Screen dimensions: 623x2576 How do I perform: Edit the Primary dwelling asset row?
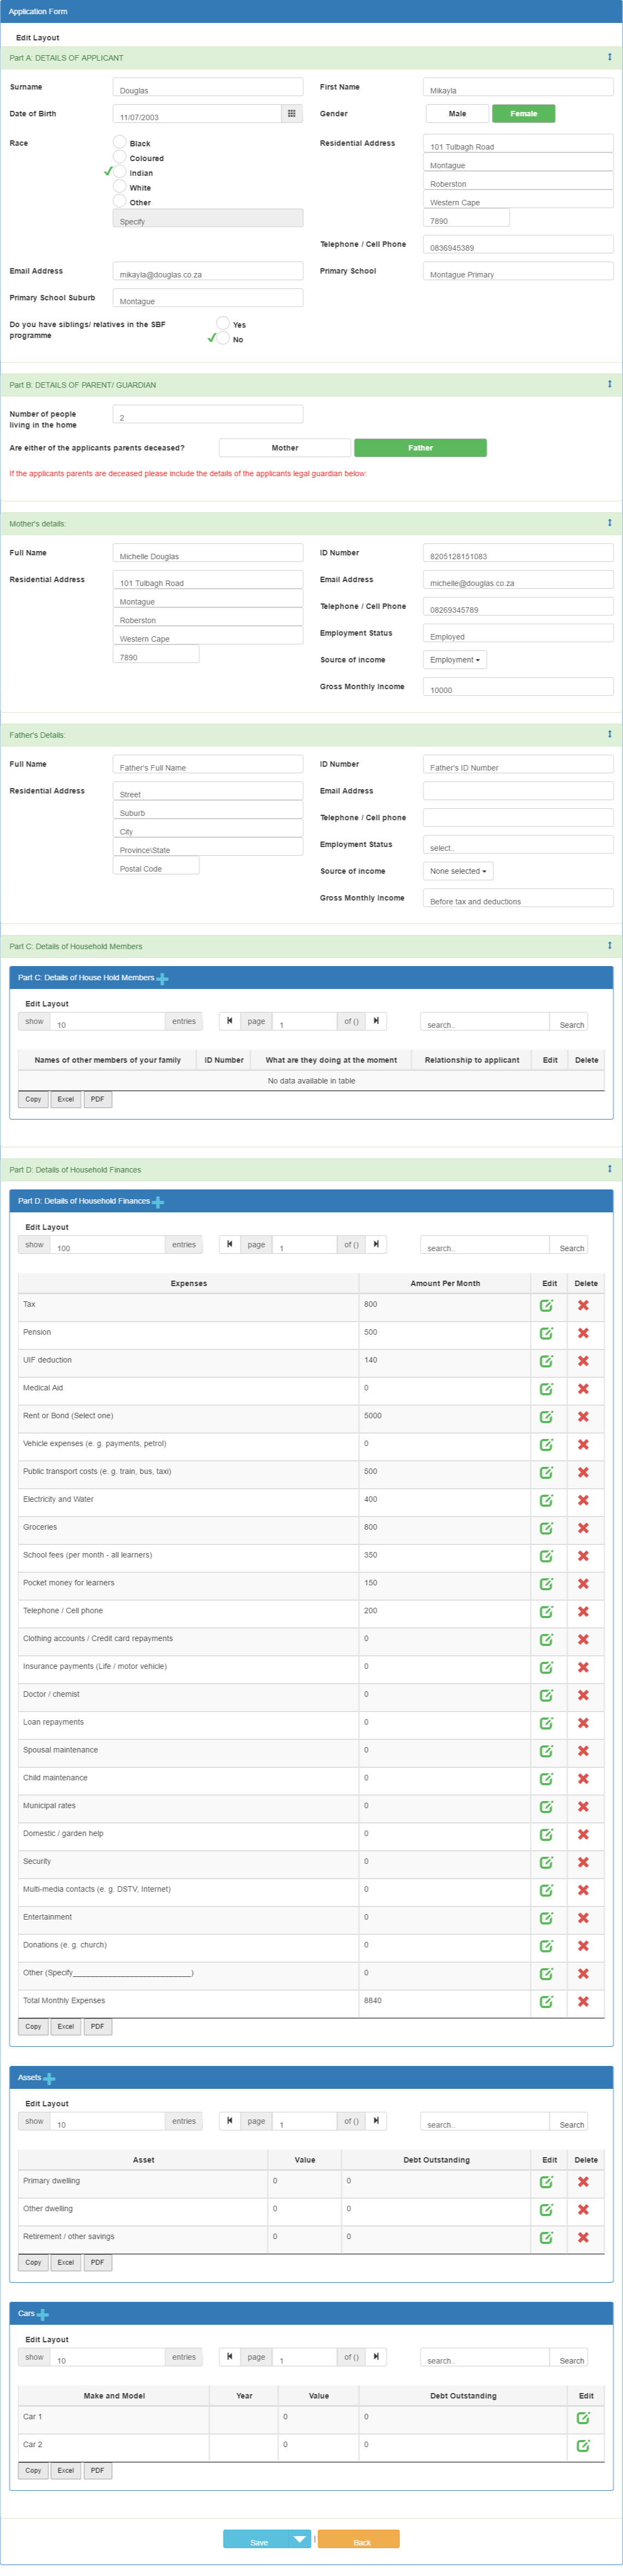pyautogui.click(x=546, y=2182)
